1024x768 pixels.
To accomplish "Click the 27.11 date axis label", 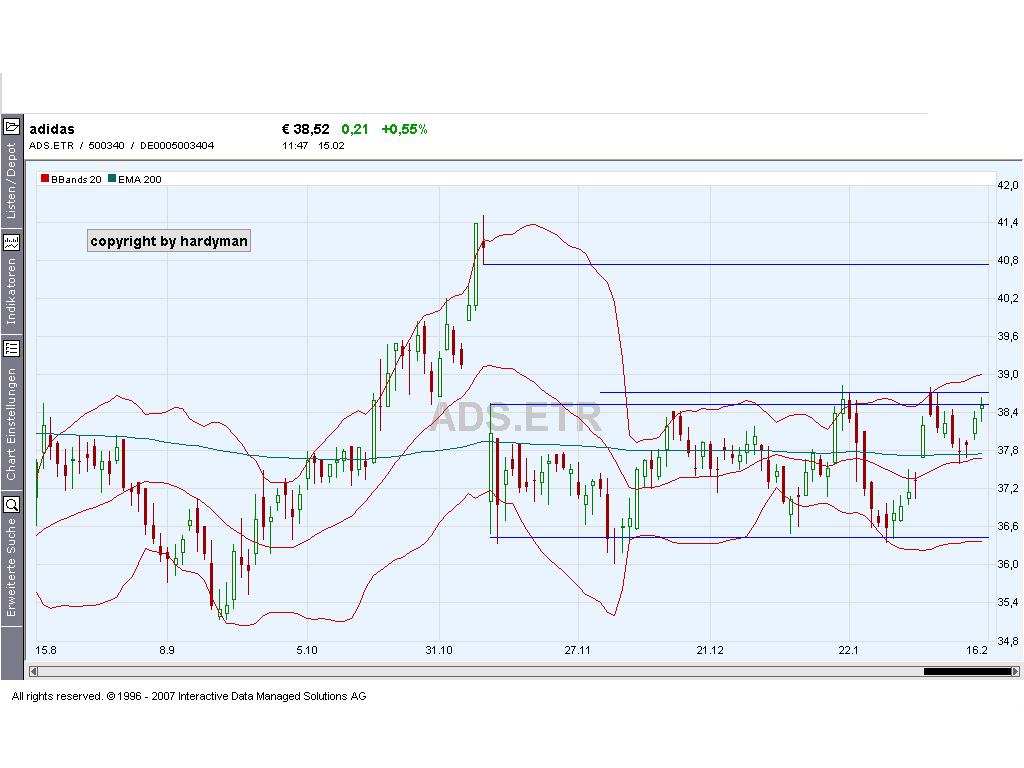I will 577,650.
